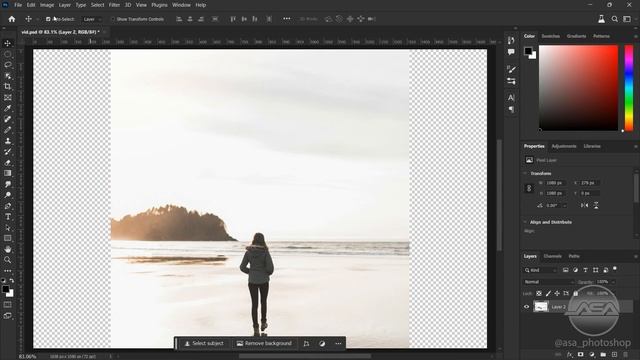Toggle lock position in Layers panel
The image size is (640, 360).
(557, 293)
